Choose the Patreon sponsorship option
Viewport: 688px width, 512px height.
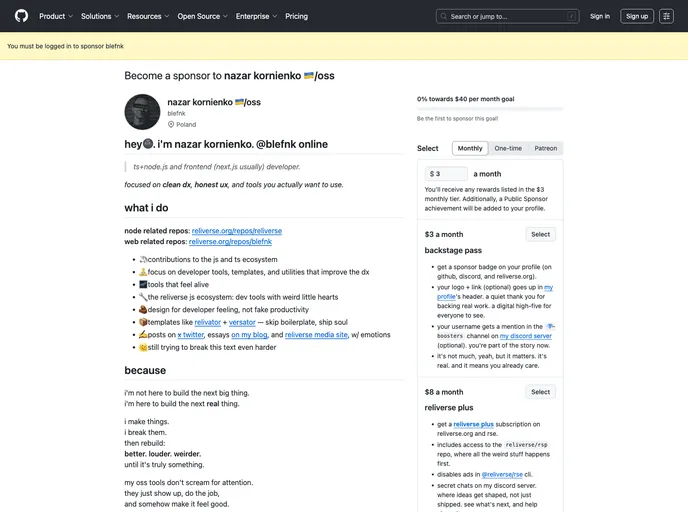tap(545, 148)
